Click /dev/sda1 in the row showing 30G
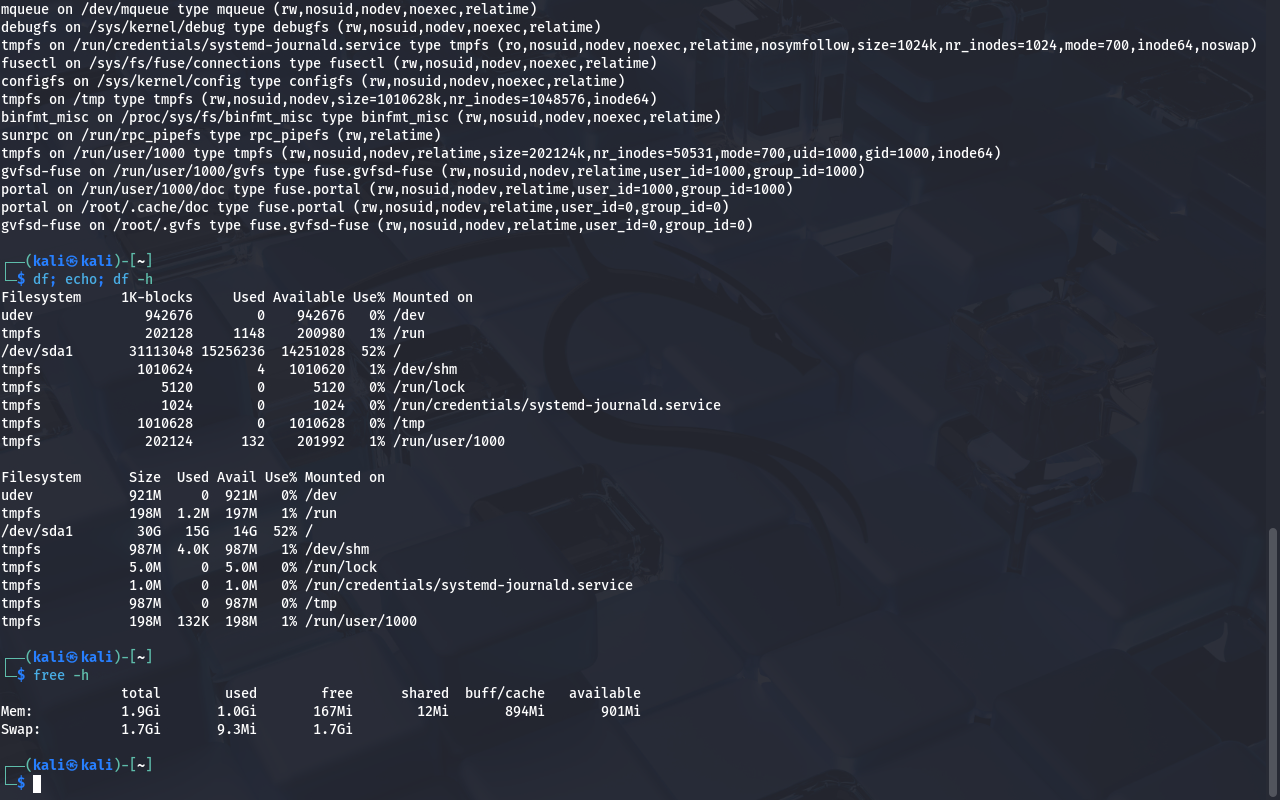The image size is (1280, 800). [37, 531]
